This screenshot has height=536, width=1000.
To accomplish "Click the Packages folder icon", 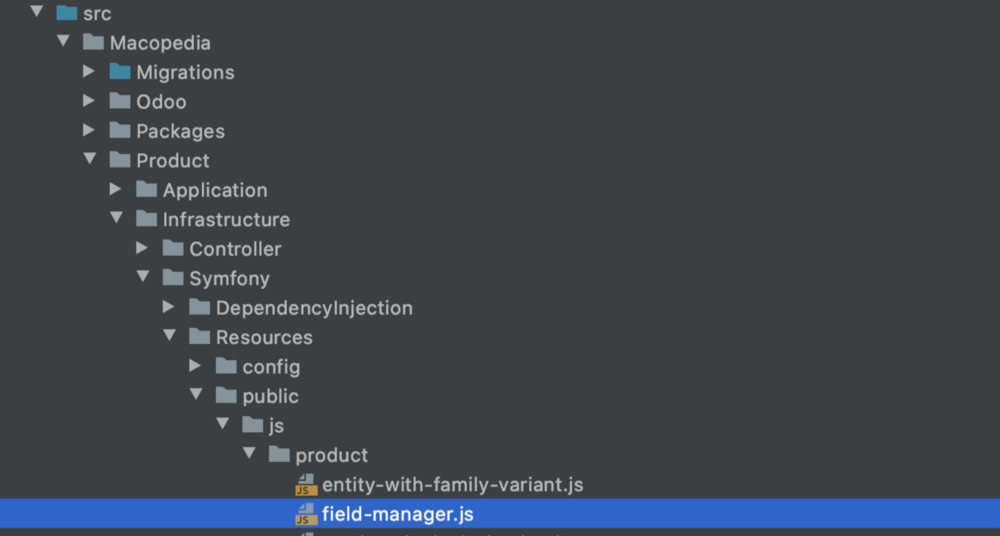I will point(120,131).
